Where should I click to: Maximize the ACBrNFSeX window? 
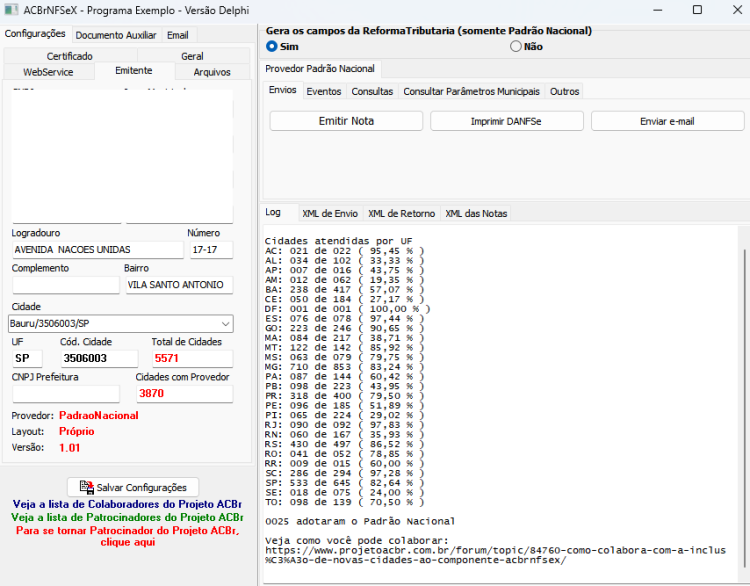pyautogui.click(x=697, y=10)
